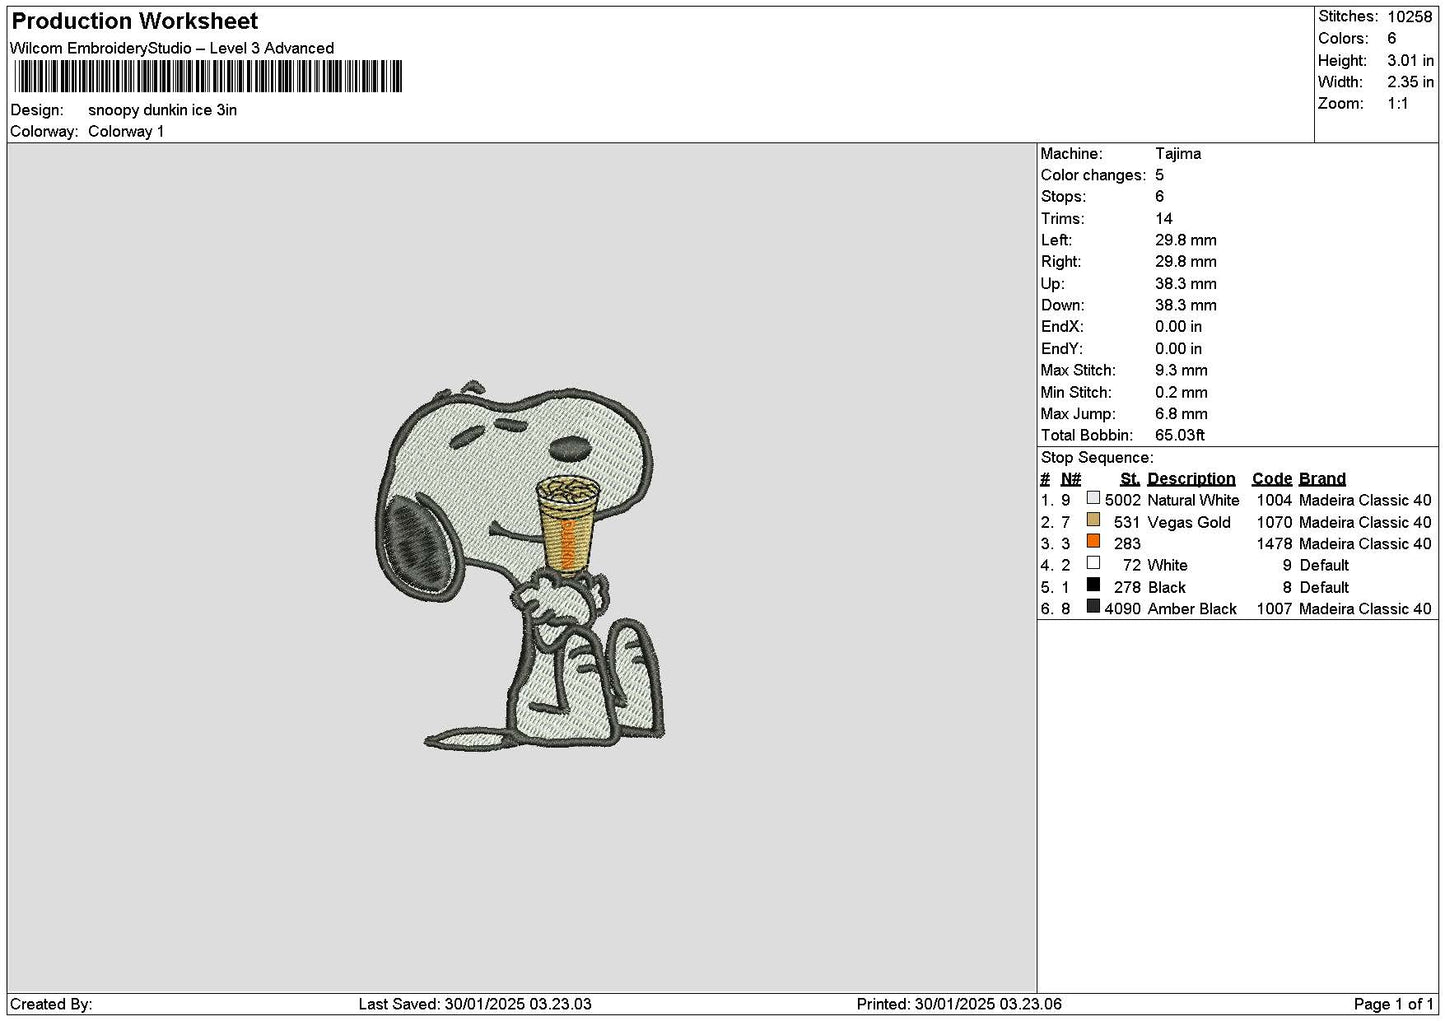Click the Stitches value '10258'
1445x1021 pixels.
click(x=1409, y=17)
